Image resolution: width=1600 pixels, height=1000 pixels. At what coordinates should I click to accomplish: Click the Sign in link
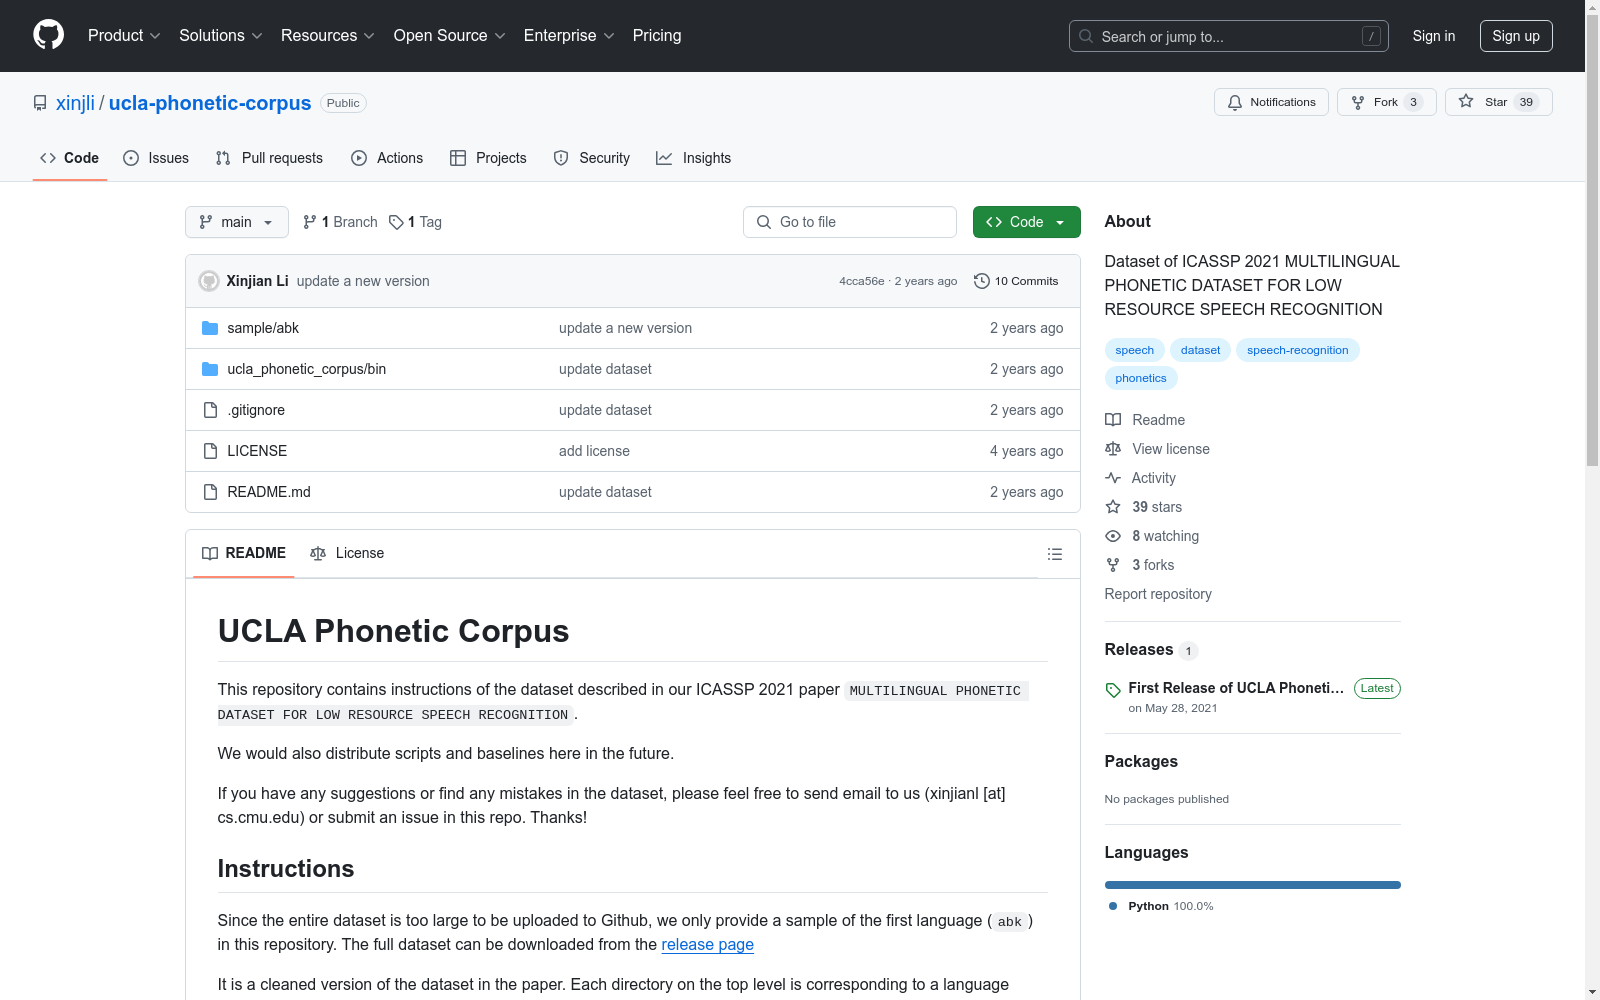point(1434,36)
